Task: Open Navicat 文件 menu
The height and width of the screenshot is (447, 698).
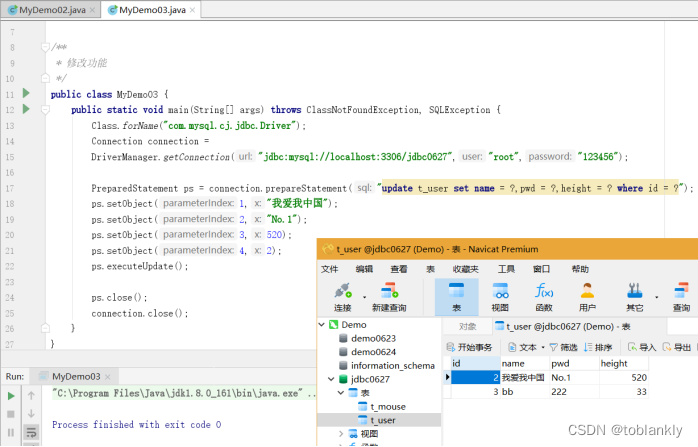Action: (330, 269)
